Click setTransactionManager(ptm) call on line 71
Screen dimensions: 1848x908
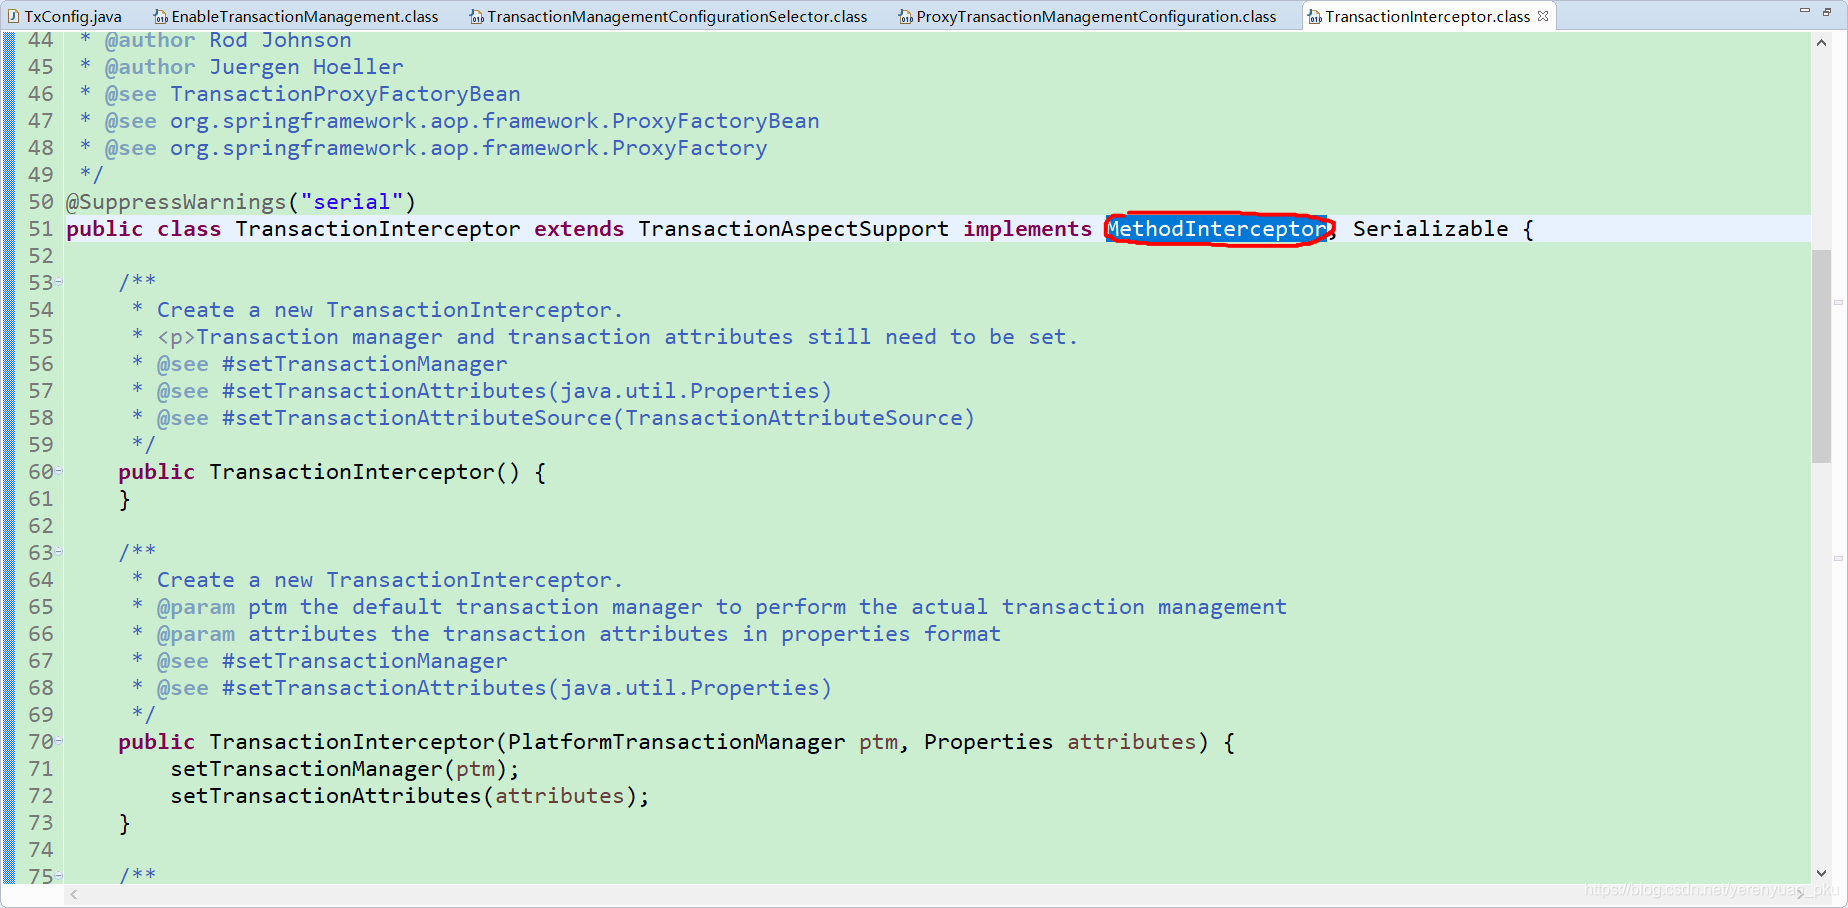pos(345,769)
